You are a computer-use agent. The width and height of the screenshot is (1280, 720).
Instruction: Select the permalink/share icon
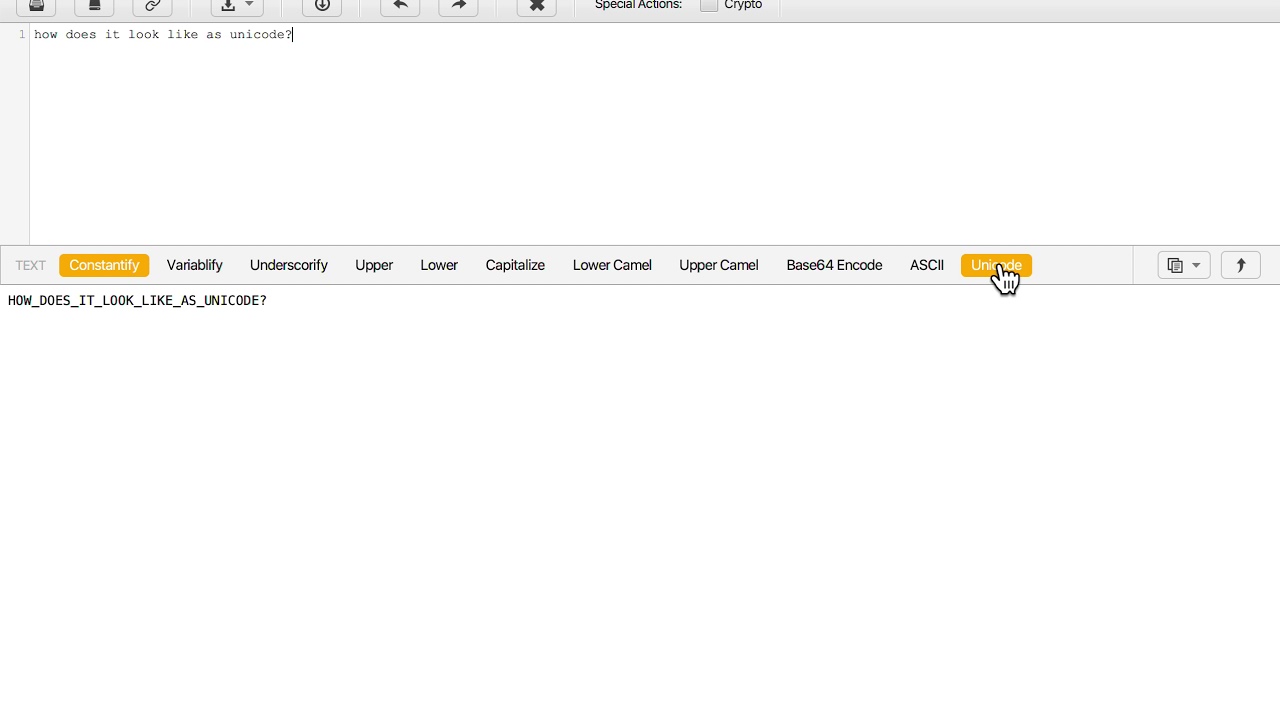(x=152, y=7)
